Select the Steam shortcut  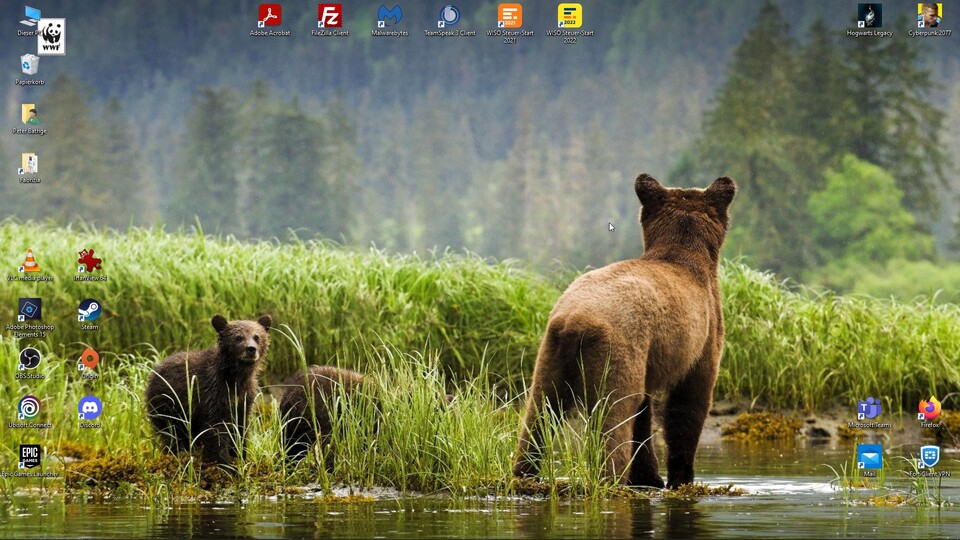click(x=89, y=314)
